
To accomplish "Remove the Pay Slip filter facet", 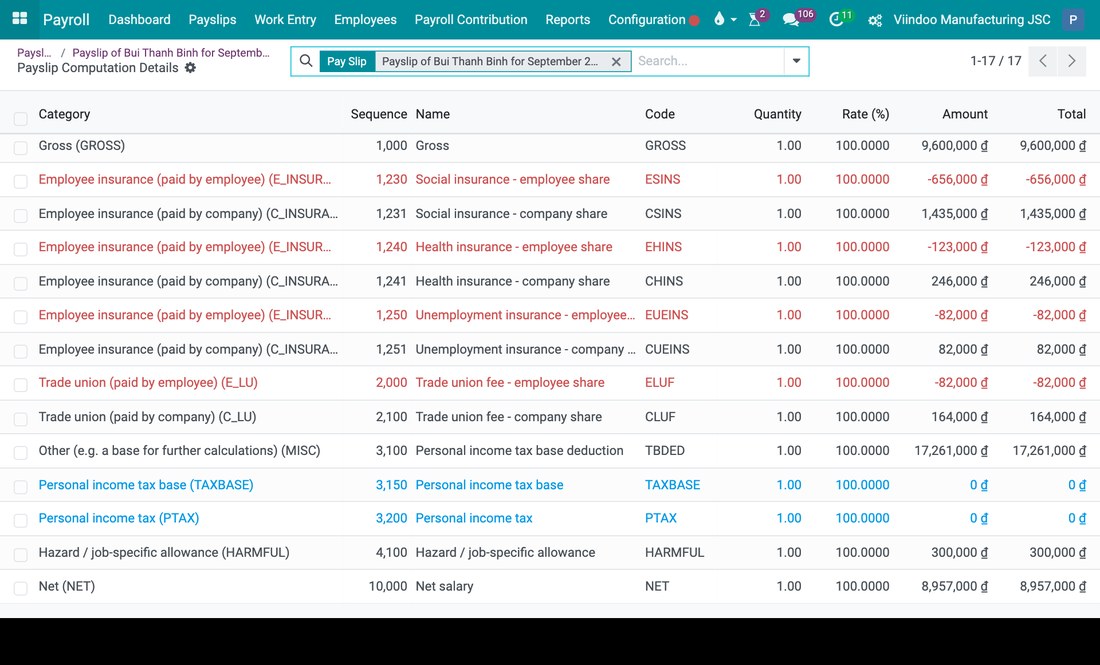I will (616, 62).
